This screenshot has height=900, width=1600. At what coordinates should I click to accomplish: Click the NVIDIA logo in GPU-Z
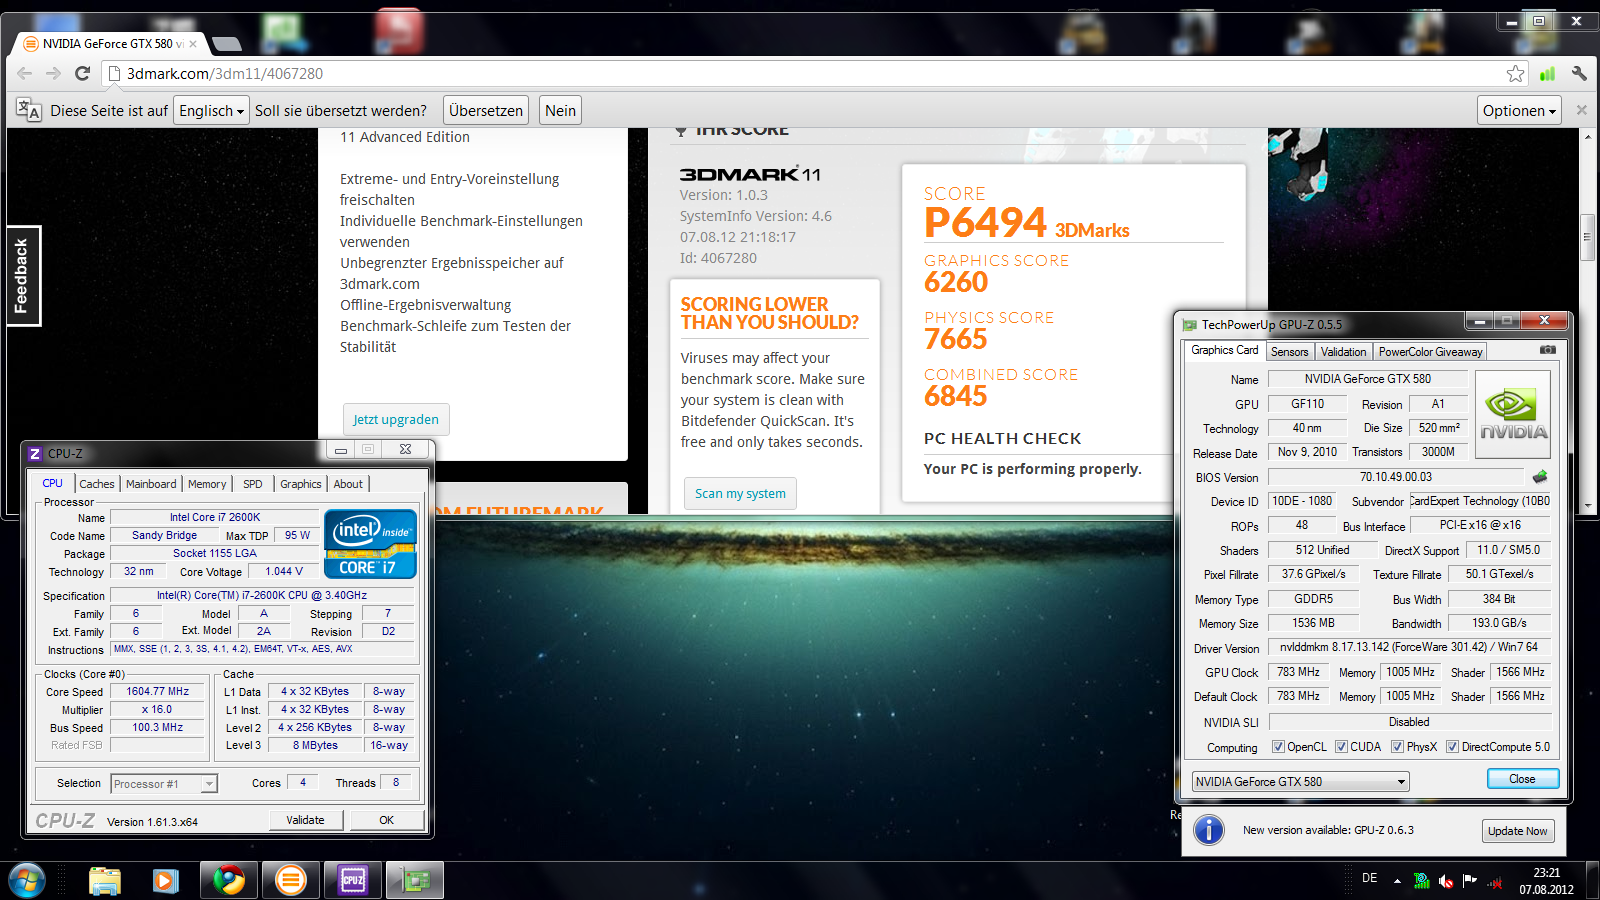(1513, 415)
